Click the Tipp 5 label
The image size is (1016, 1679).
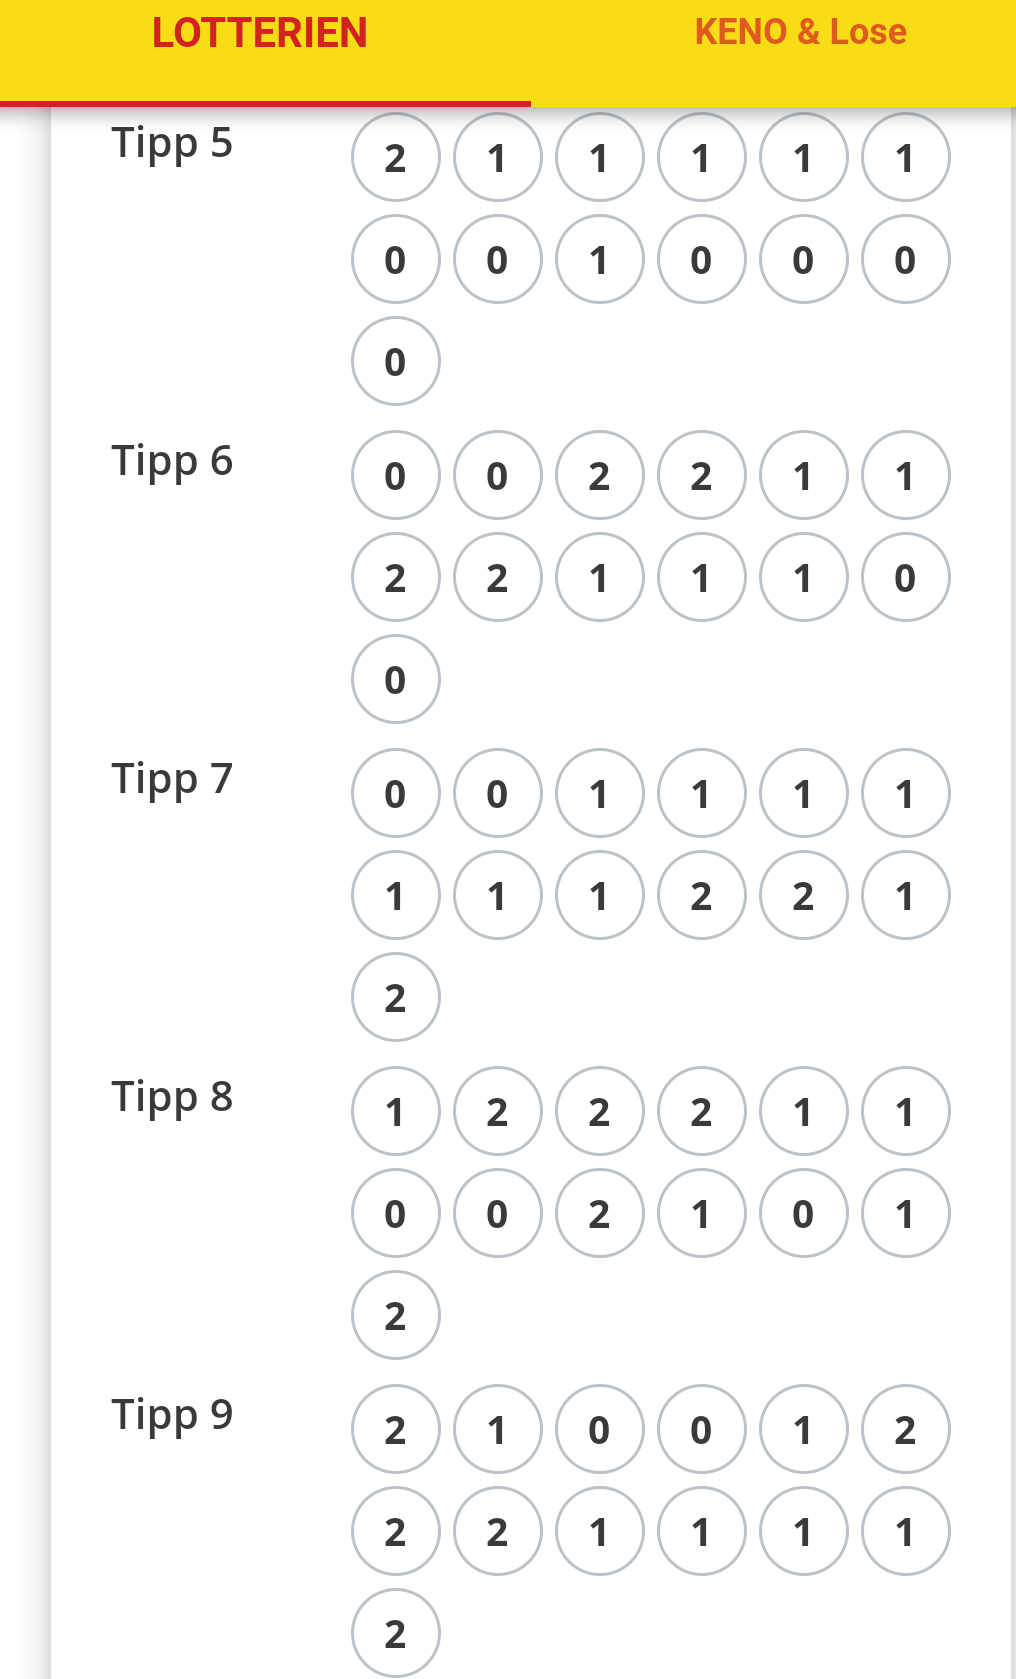(172, 144)
